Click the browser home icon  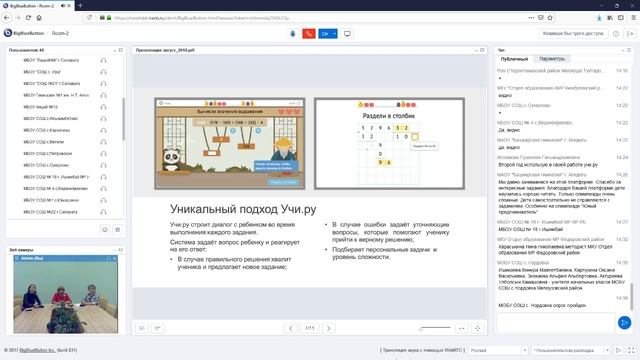[x=39, y=18]
